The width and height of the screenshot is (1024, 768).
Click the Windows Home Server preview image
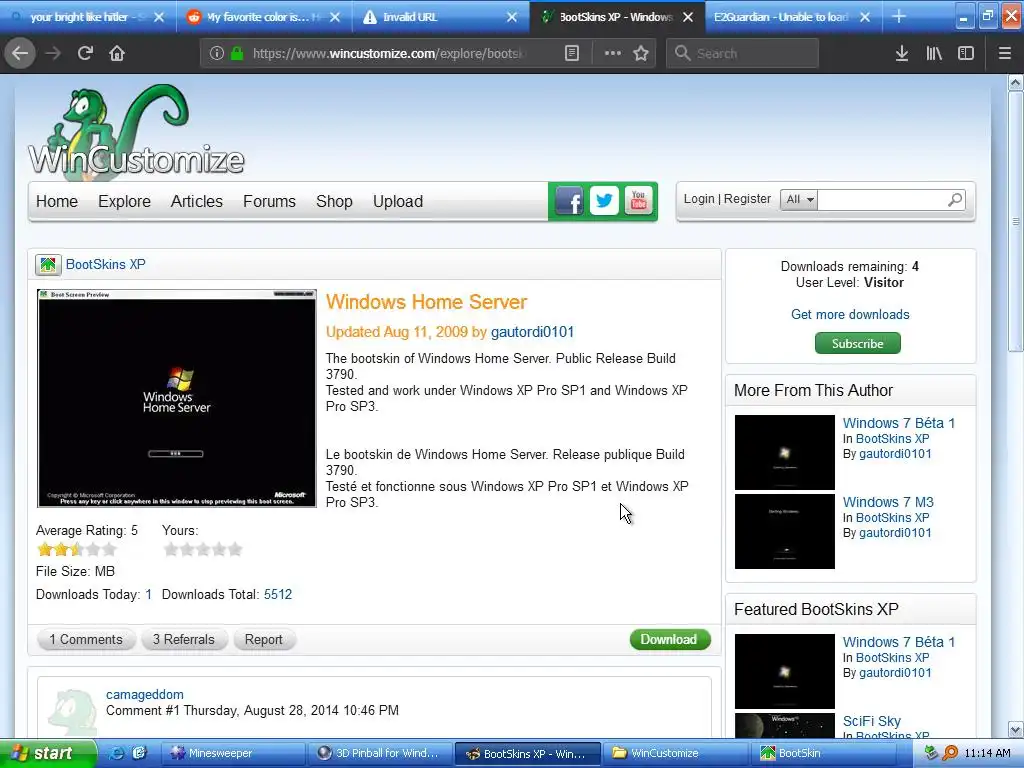pyautogui.click(x=176, y=398)
